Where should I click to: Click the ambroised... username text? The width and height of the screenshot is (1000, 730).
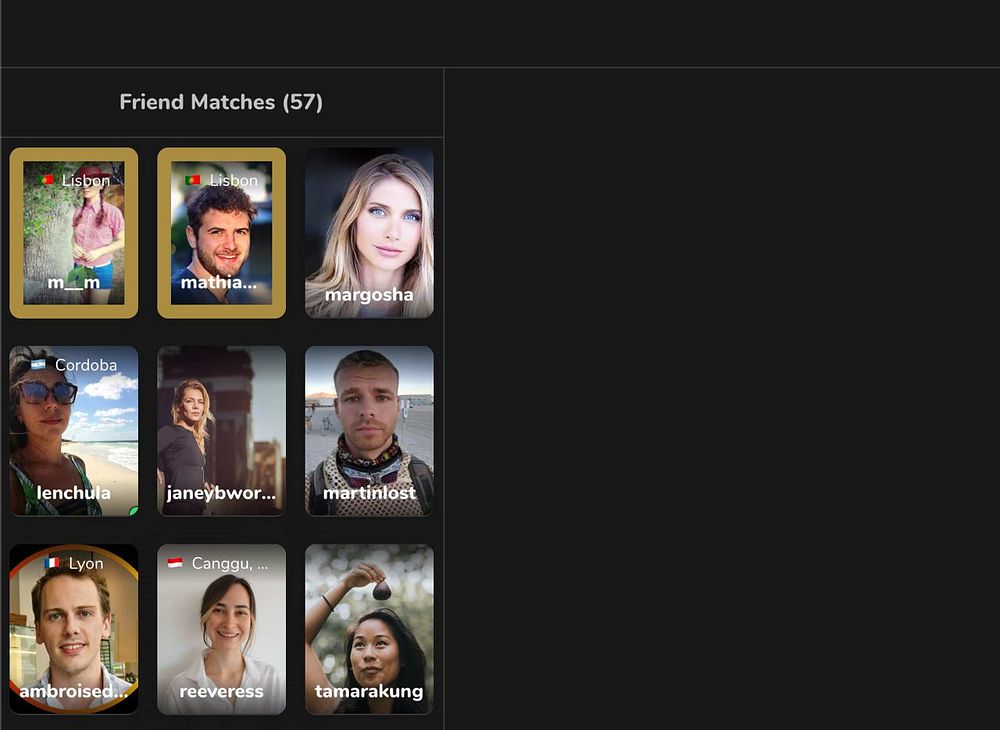pos(73,692)
